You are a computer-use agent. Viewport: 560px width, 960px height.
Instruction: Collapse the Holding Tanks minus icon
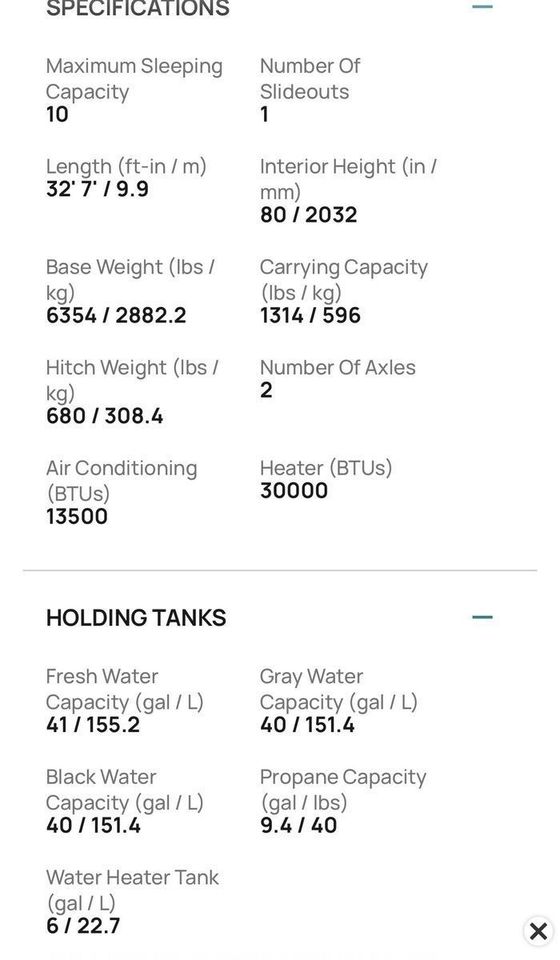482,617
